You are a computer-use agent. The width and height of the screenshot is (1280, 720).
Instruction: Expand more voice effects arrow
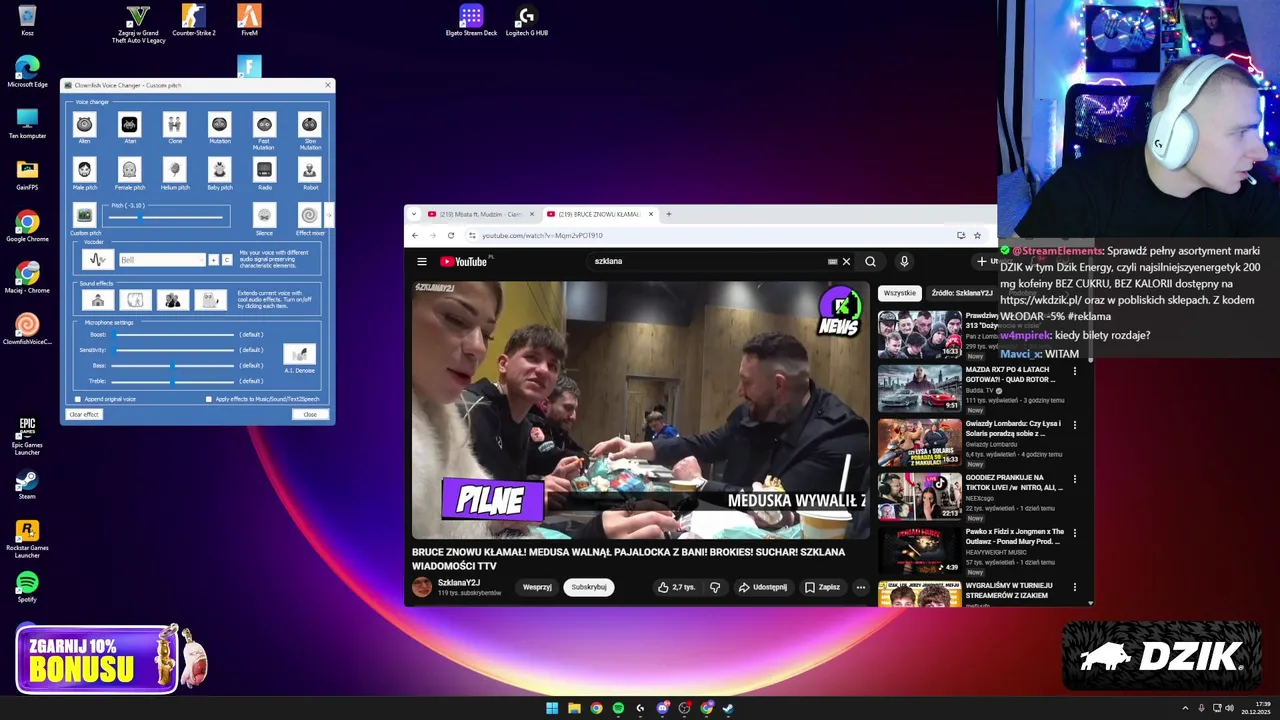coord(329,215)
